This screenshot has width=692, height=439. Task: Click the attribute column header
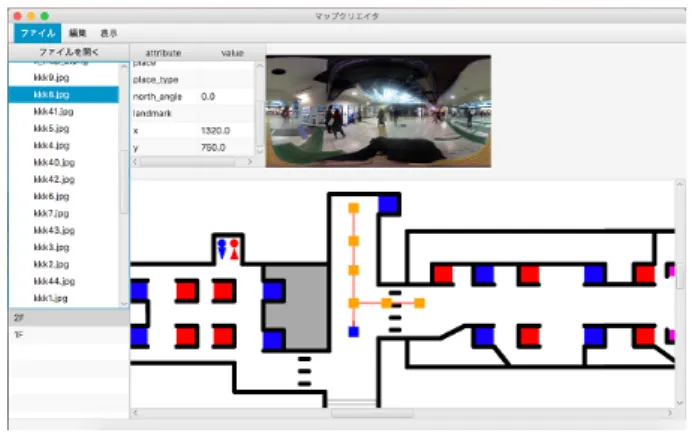point(163,53)
